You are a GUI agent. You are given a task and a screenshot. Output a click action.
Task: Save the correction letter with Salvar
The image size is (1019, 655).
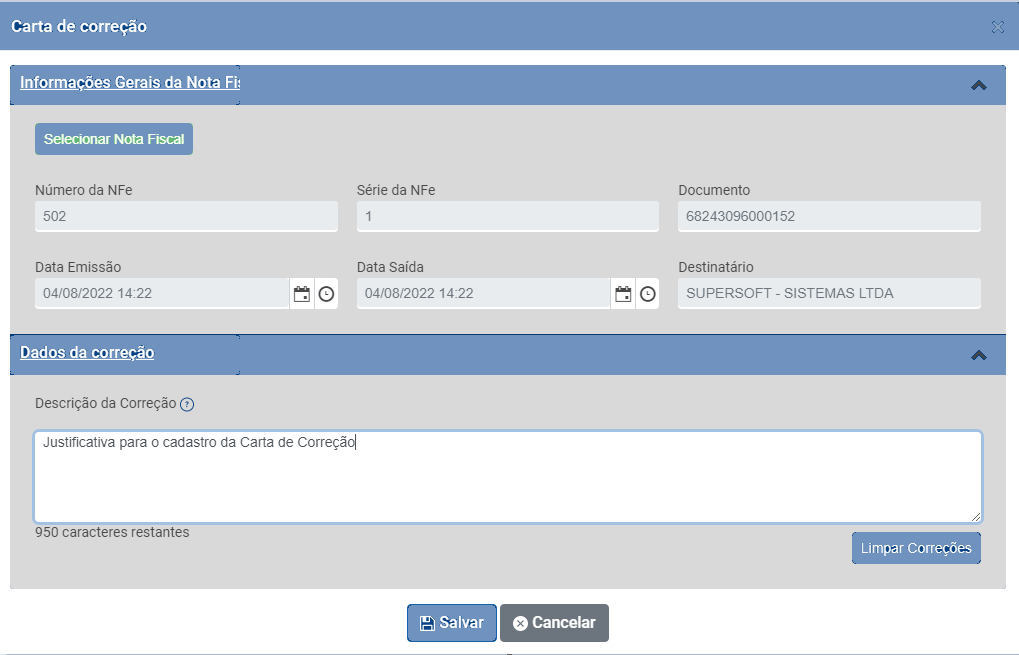pos(452,623)
